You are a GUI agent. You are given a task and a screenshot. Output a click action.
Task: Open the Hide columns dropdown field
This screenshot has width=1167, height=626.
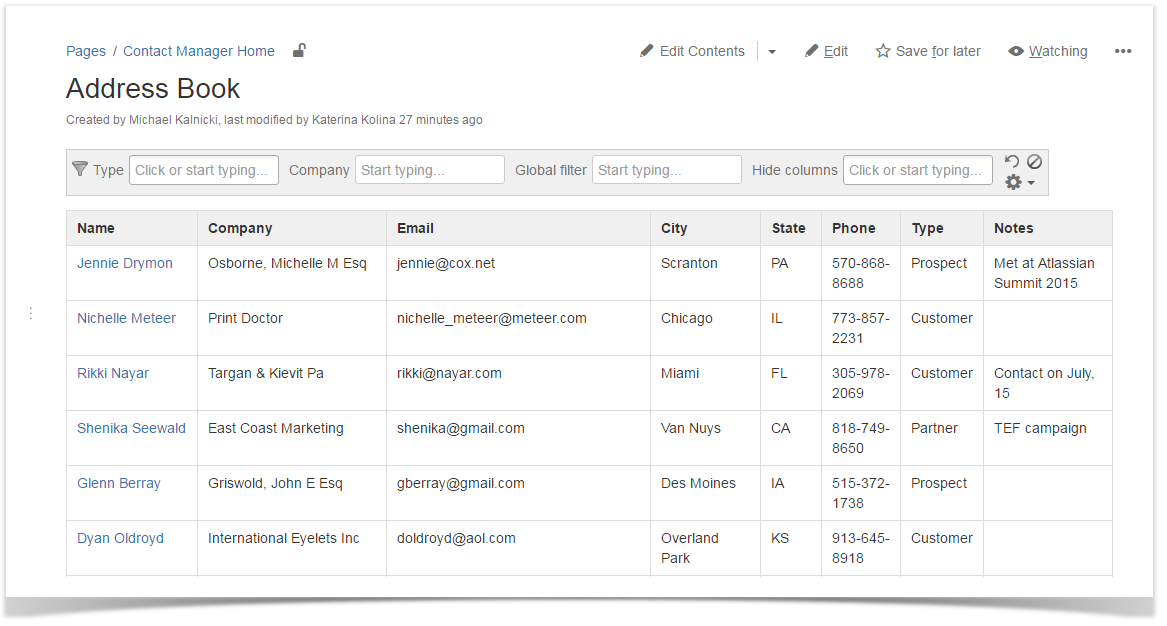point(918,170)
